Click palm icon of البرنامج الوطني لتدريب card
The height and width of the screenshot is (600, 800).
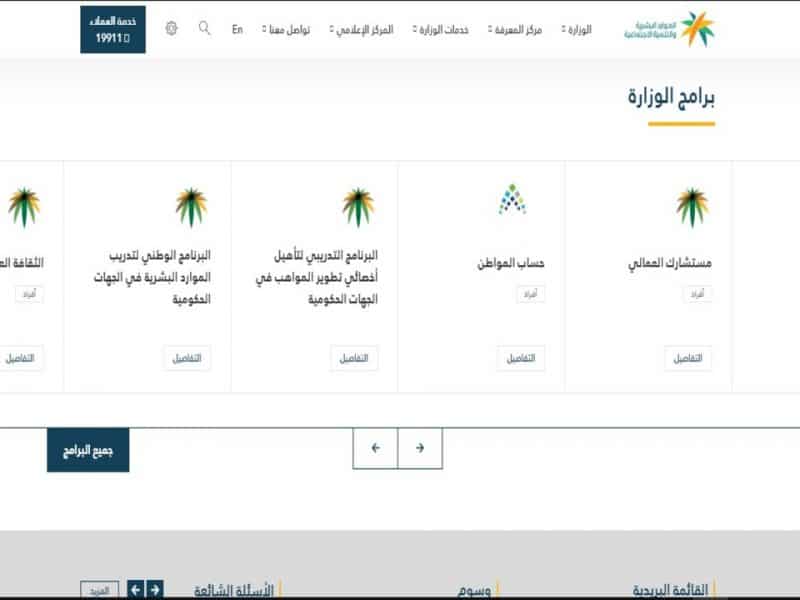pyautogui.click(x=191, y=207)
